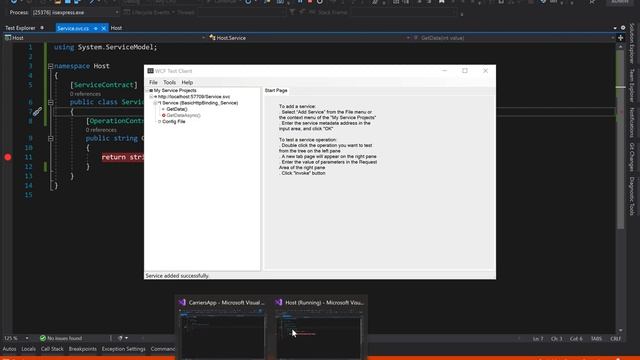This screenshot has height=360, width=640.
Task: Open the Locals debug window tab
Action: (29, 349)
